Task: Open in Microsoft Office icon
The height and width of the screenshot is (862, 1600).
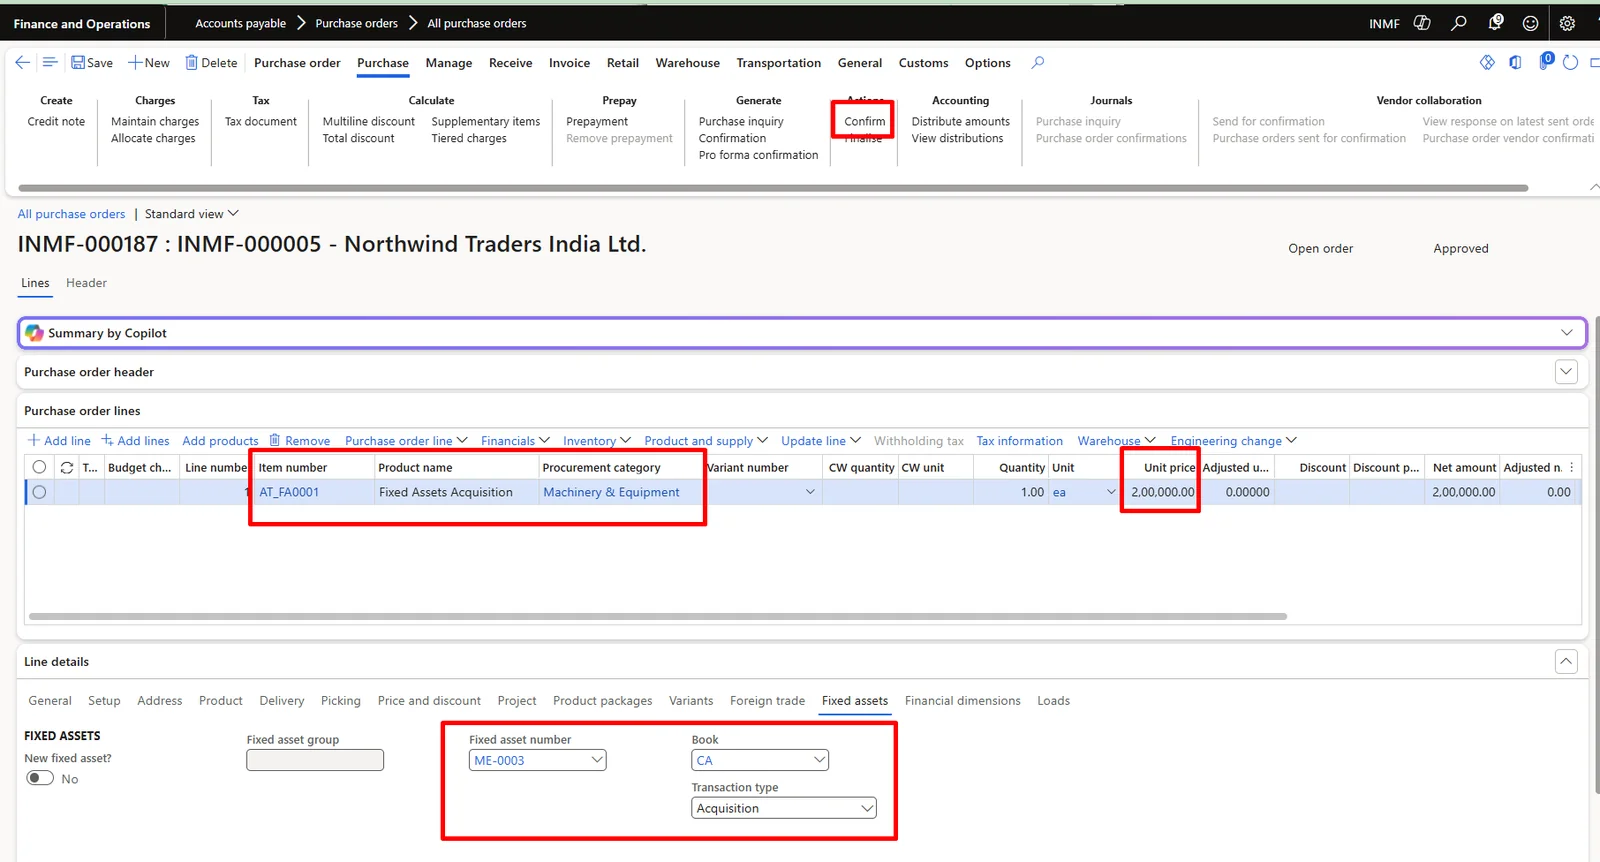Action: click(x=1516, y=63)
